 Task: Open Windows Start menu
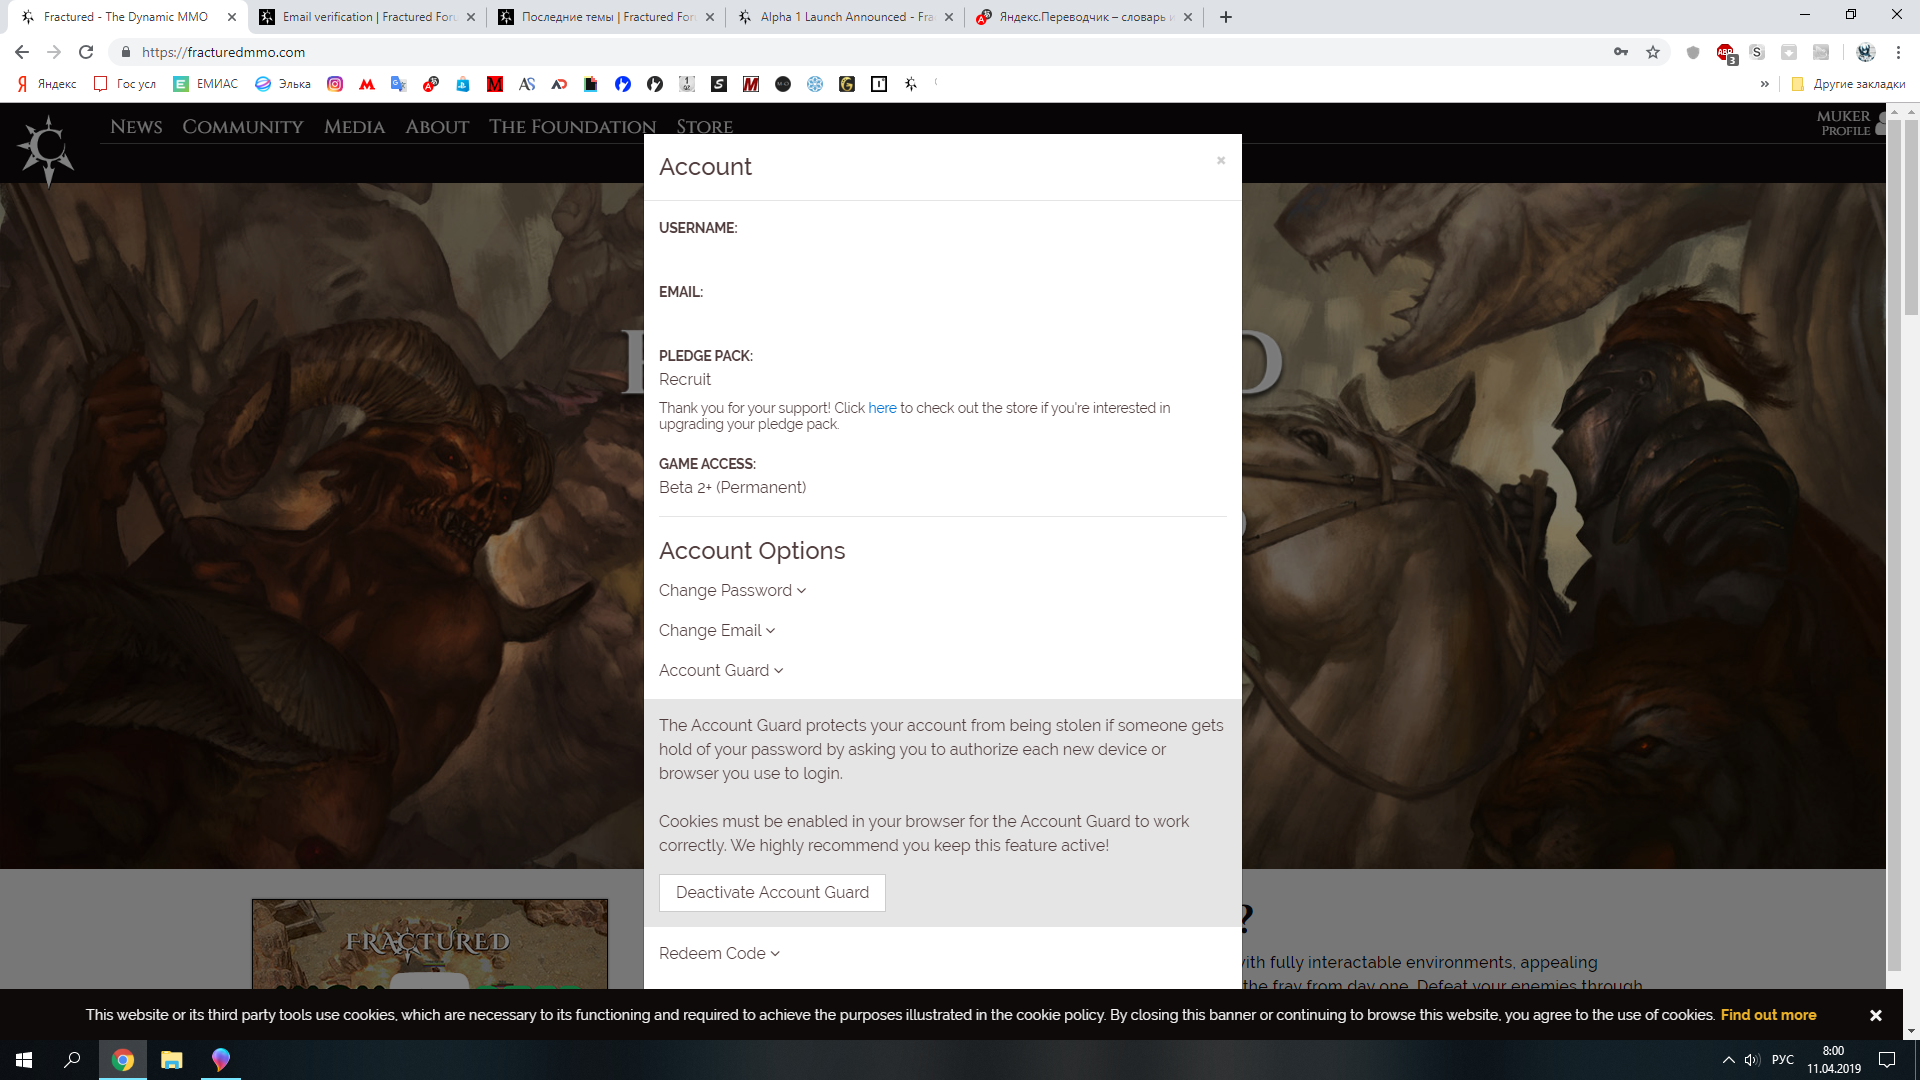[24, 1060]
